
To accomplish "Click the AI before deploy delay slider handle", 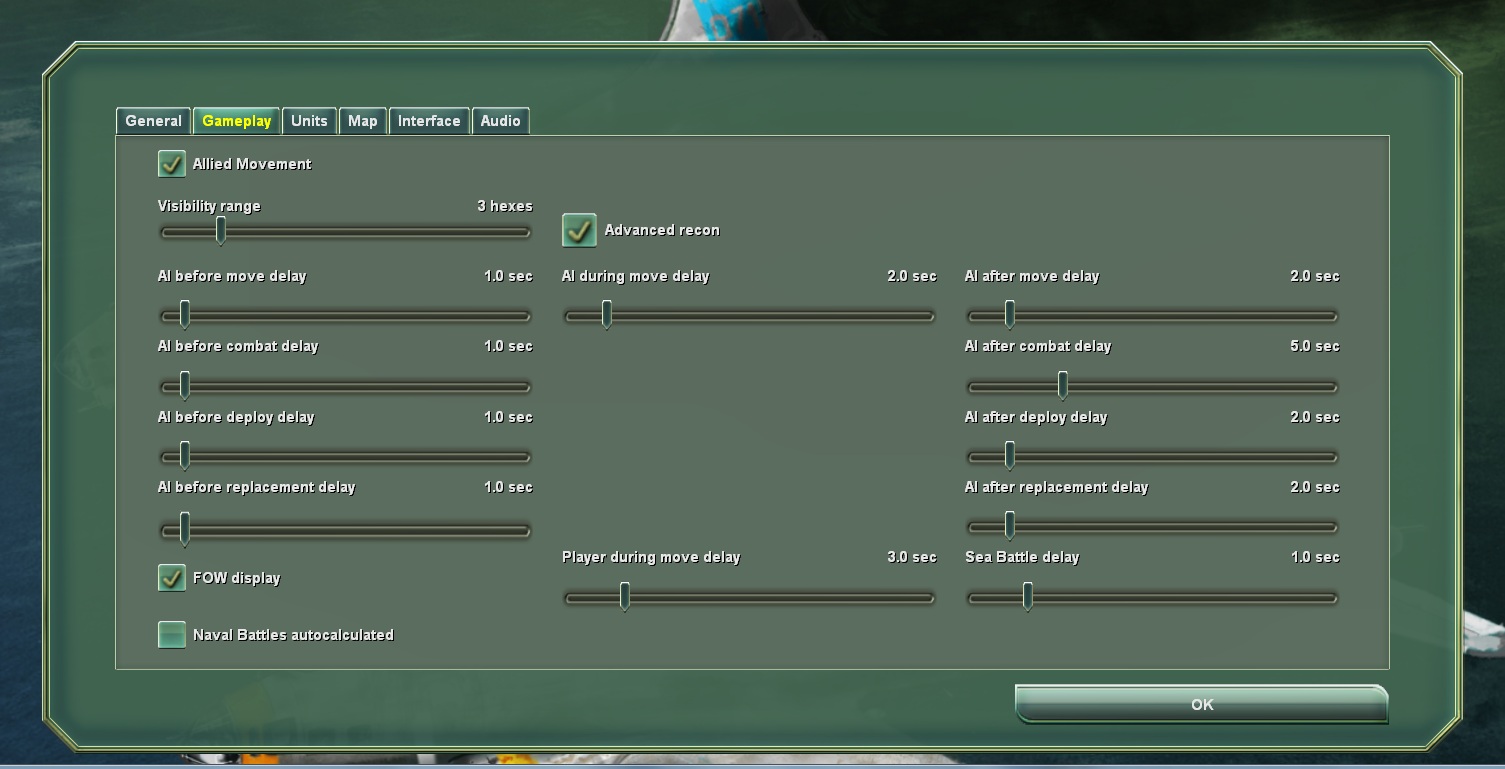I will tap(185, 456).
